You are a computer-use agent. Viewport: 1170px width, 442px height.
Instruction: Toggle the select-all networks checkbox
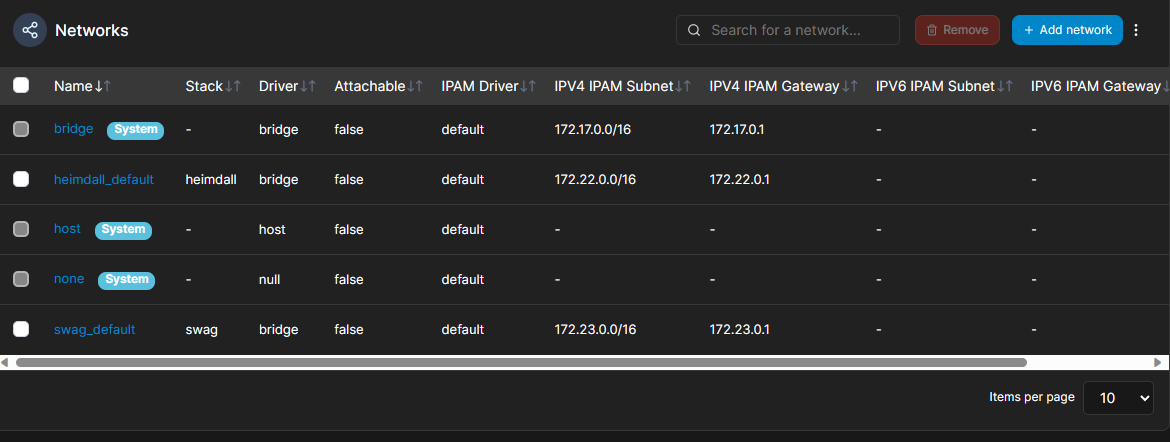[x=21, y=86]
